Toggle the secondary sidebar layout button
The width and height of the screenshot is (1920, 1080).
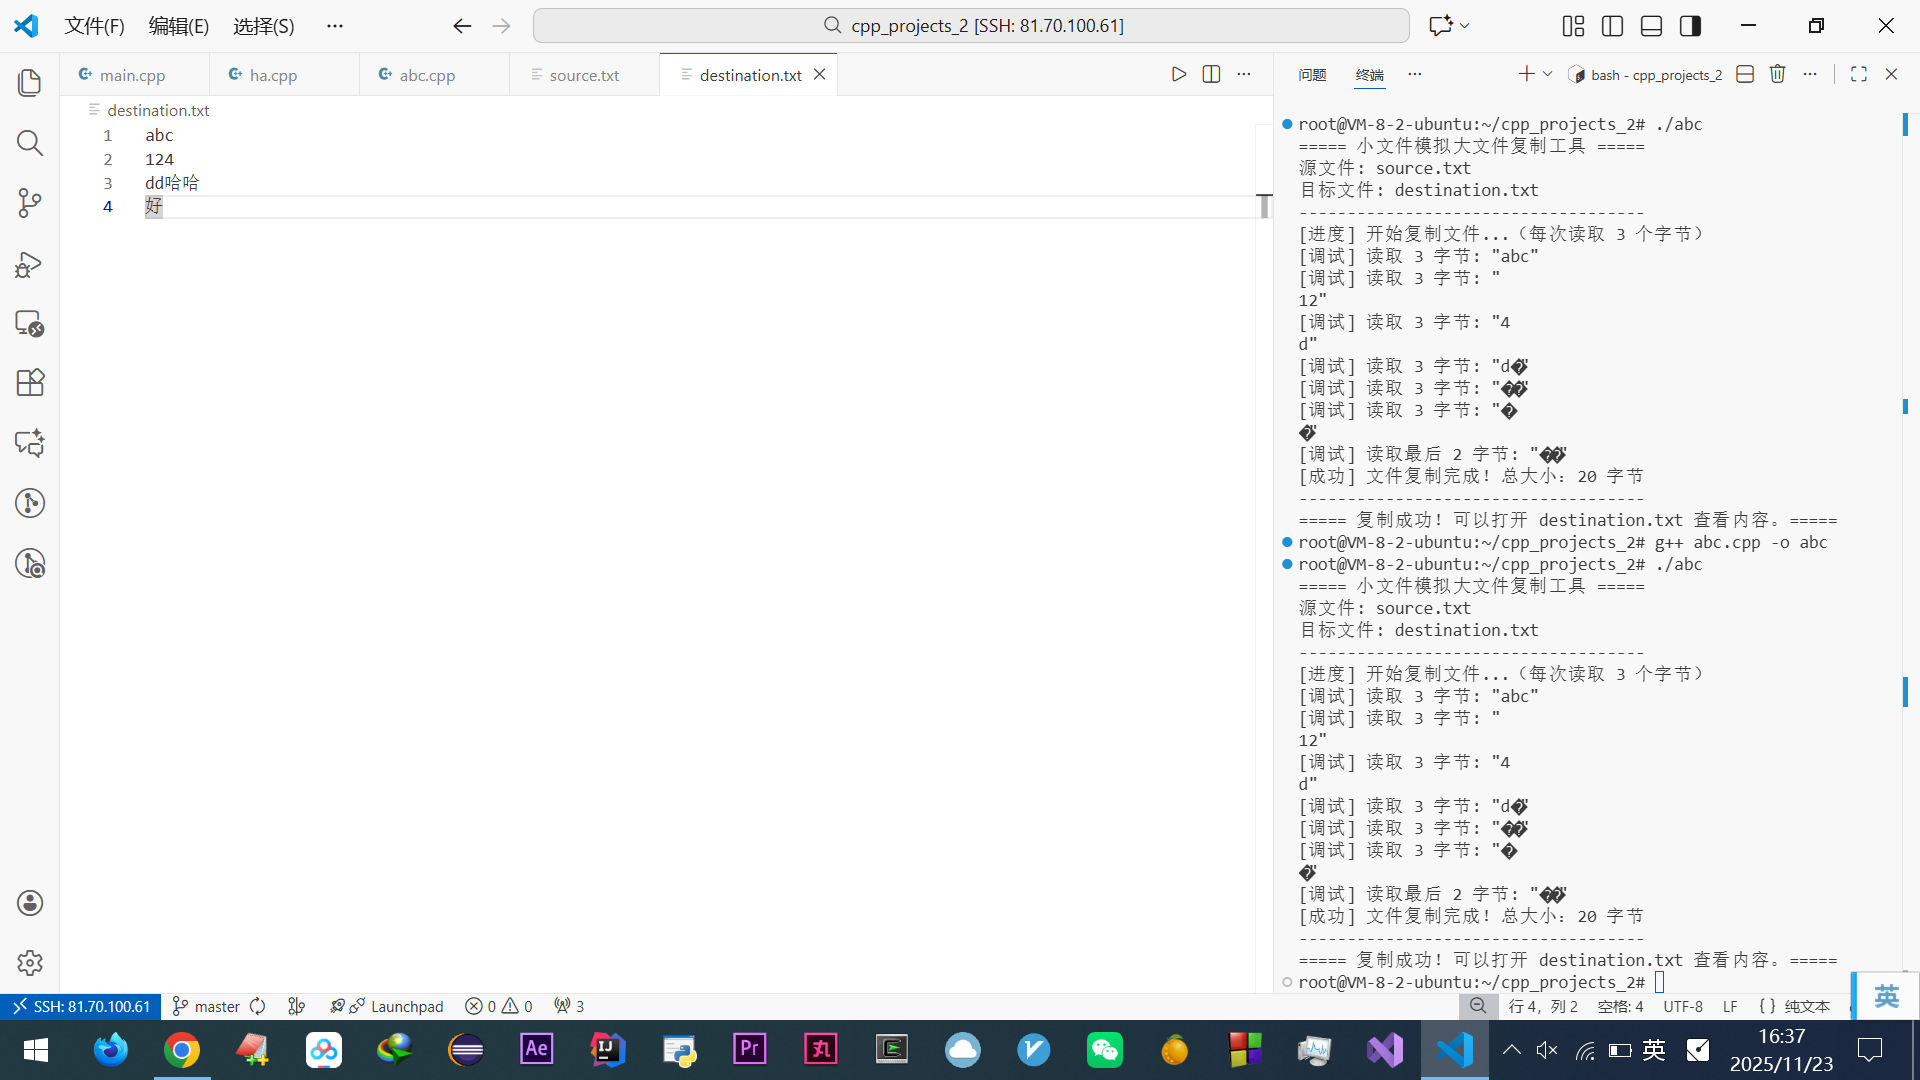pyautogui.click(x=1690, y=26)
